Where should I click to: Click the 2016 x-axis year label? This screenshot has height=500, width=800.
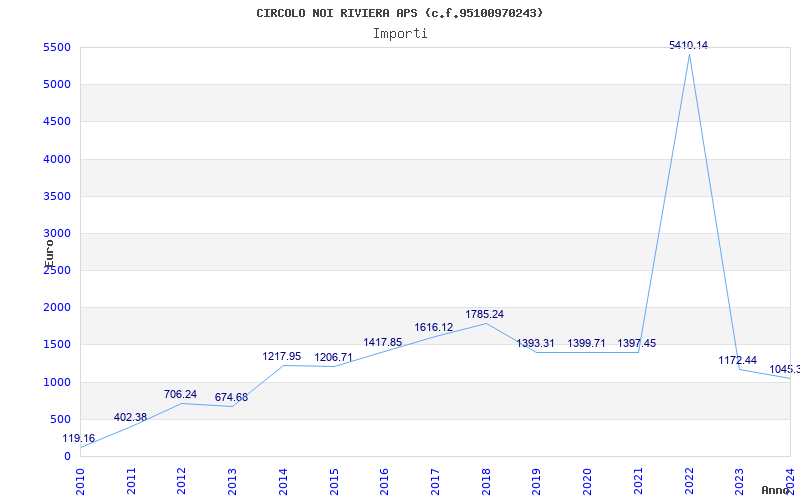(384, 481)
